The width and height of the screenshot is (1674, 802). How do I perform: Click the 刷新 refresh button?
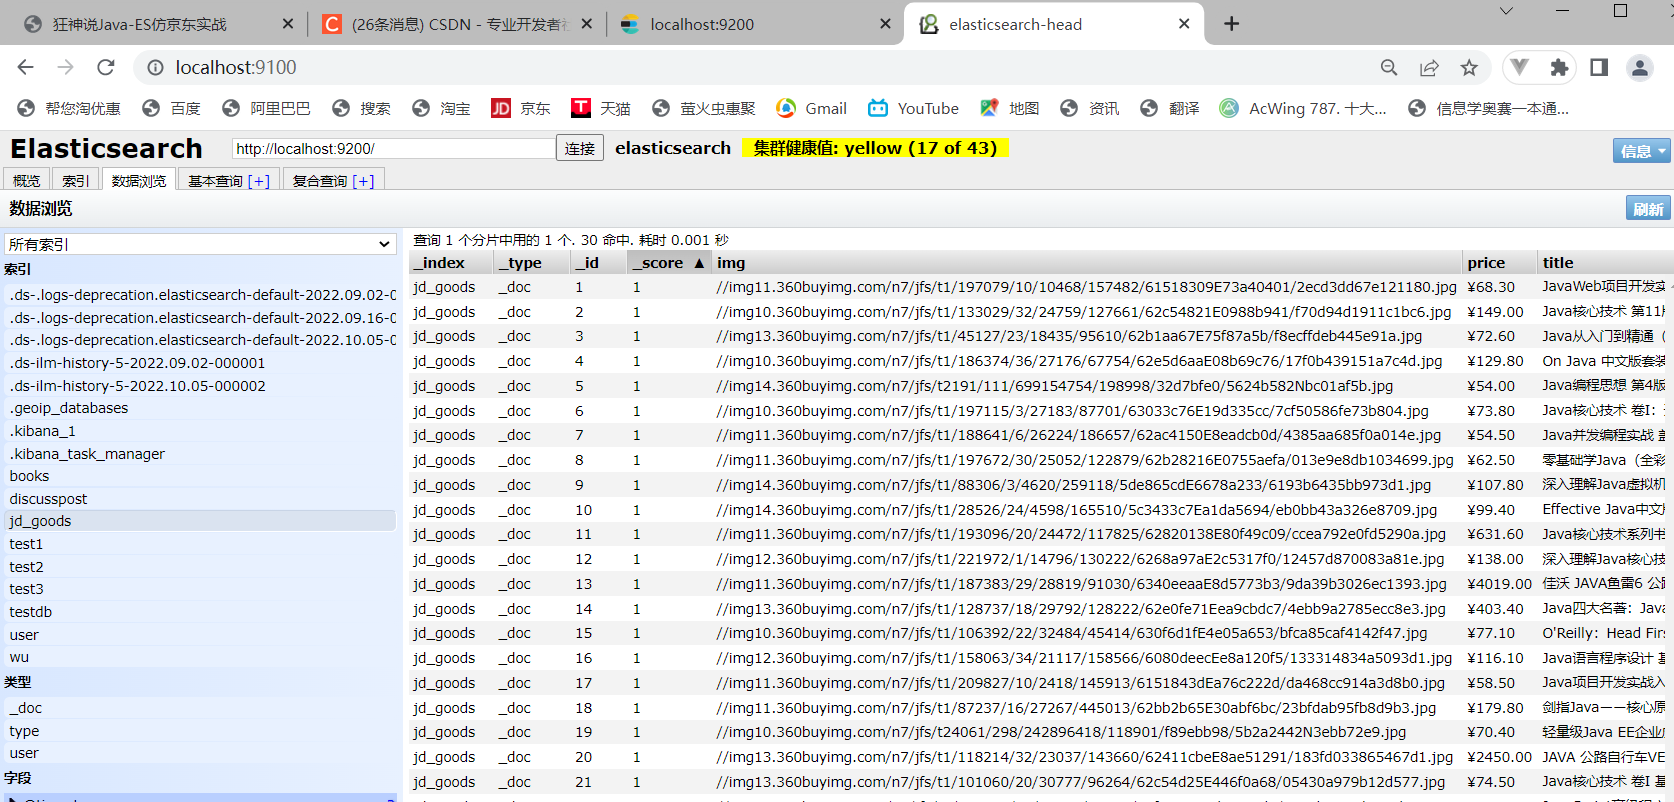(1648, 208)
